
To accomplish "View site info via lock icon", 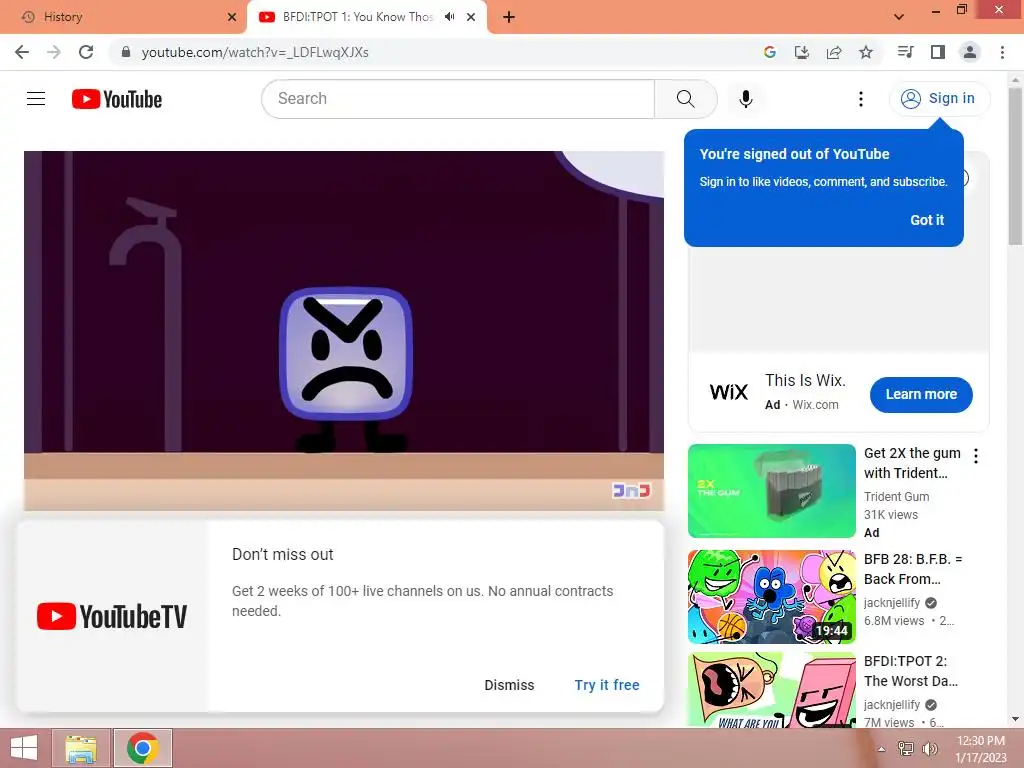I will click(x=126, y=52).
